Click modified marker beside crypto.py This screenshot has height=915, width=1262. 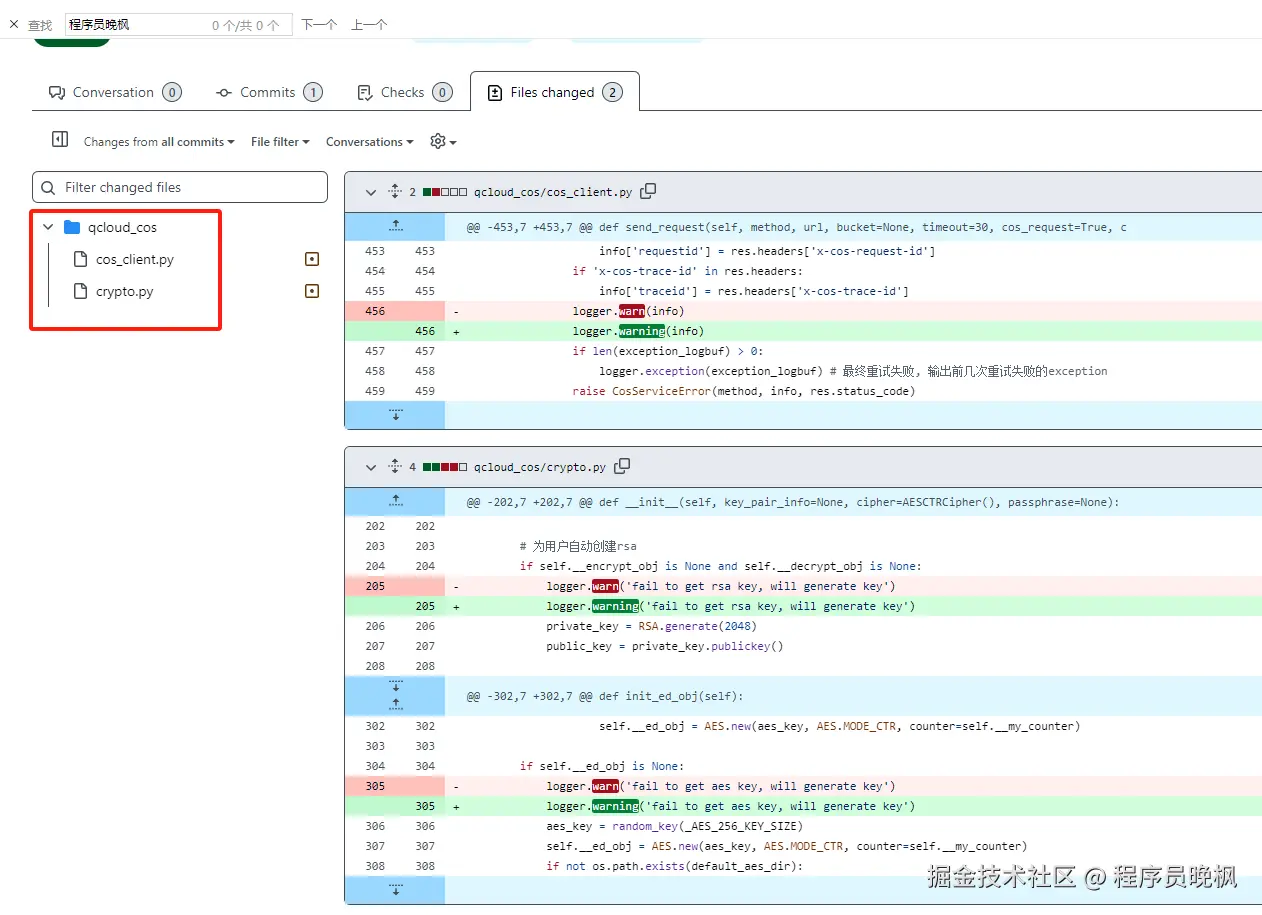pyautogui.click(x=312, y=291)
